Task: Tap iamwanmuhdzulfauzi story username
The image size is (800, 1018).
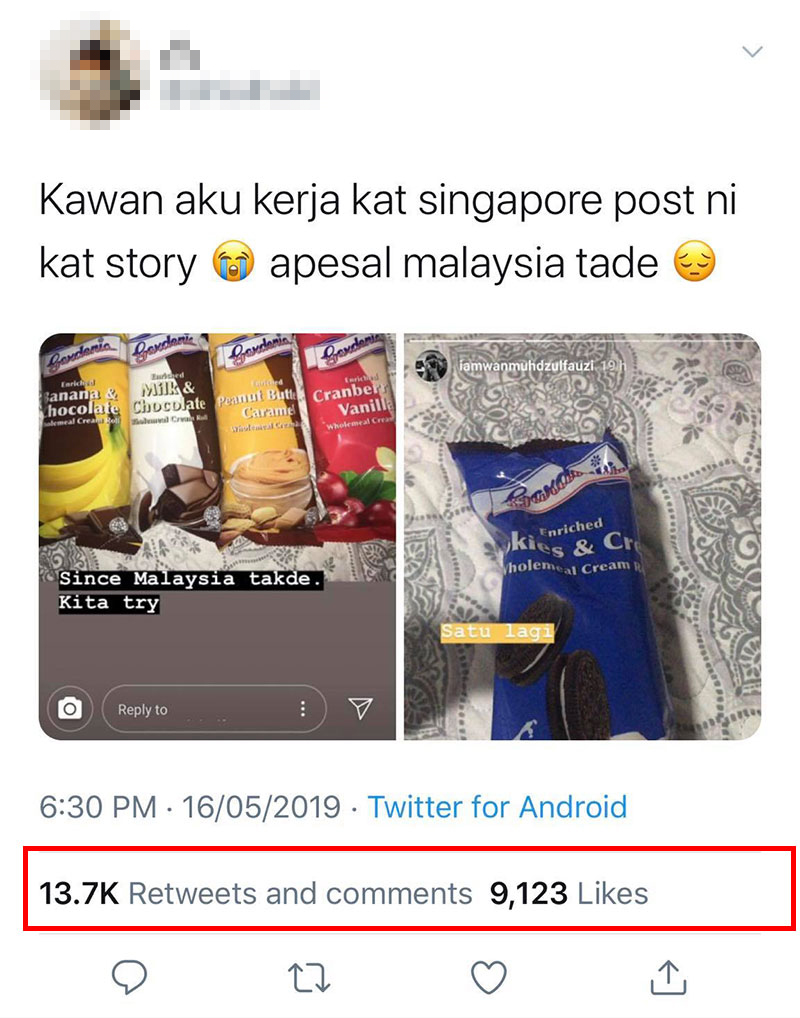Action: (526, 366)
